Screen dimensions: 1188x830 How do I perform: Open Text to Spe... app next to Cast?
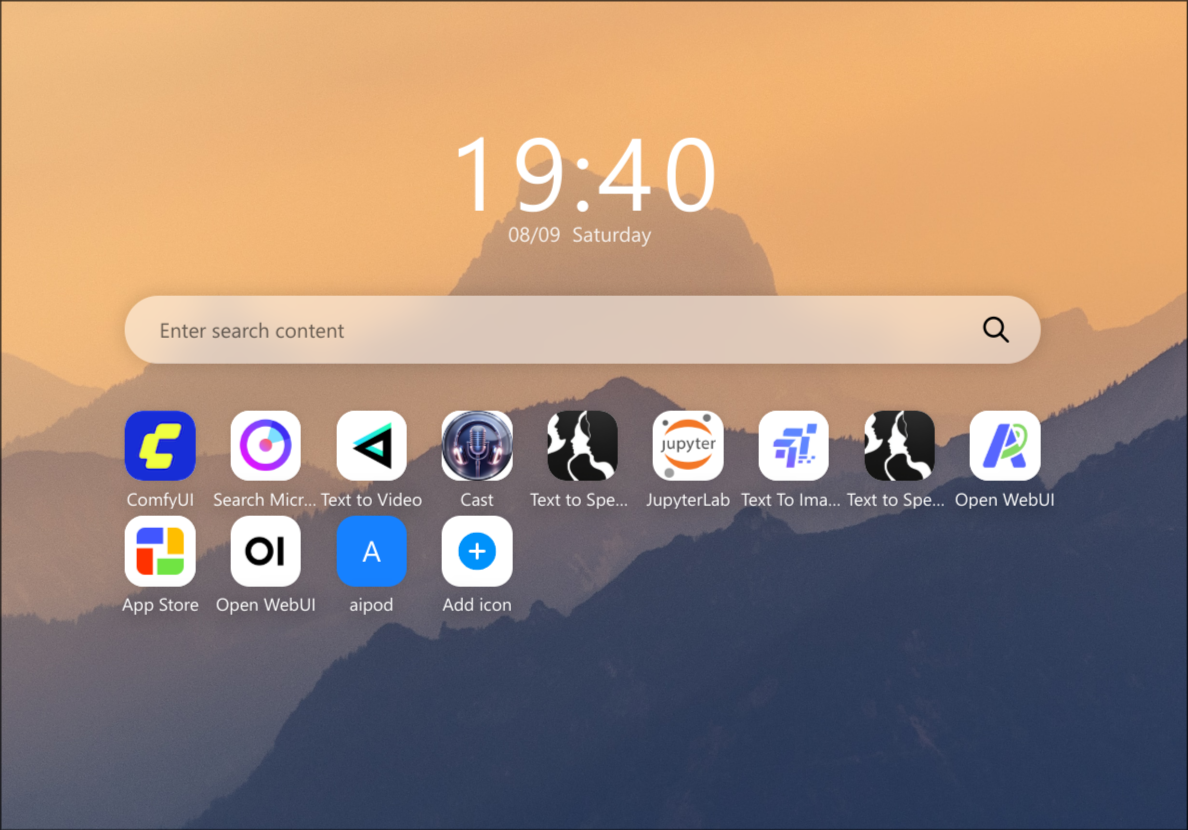click(x=582, y=446)
